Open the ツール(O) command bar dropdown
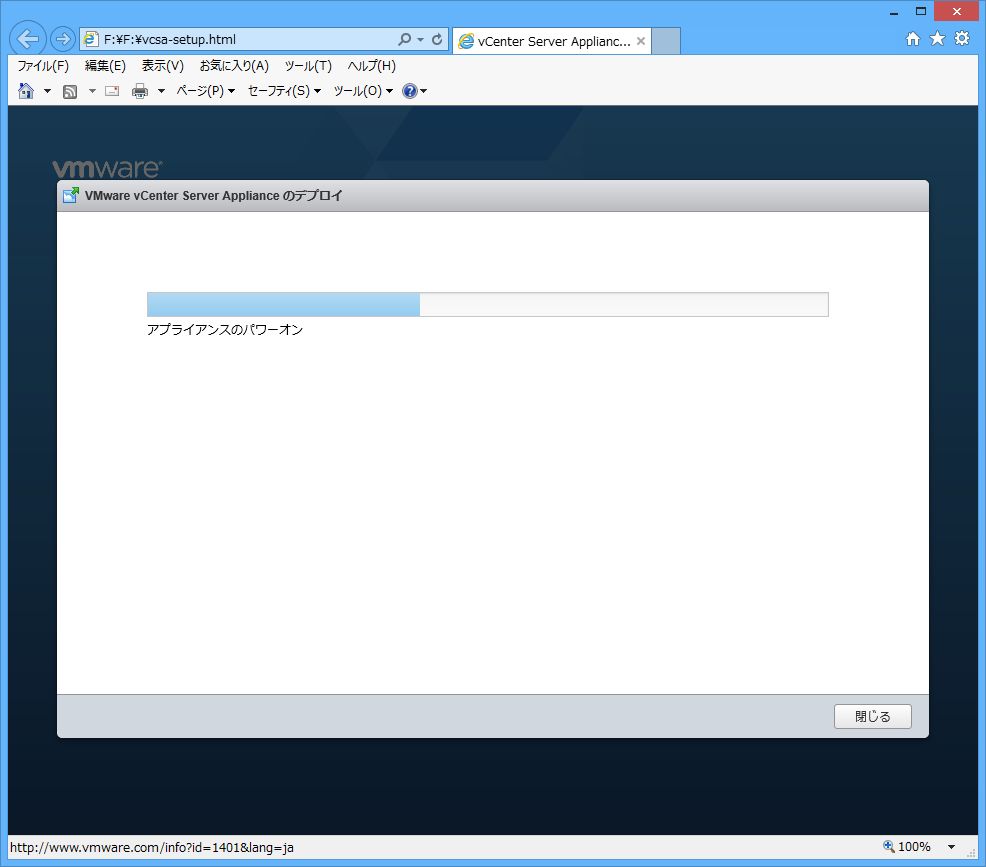The height and width of the screenshot is (867, 986). pos(363,91)
